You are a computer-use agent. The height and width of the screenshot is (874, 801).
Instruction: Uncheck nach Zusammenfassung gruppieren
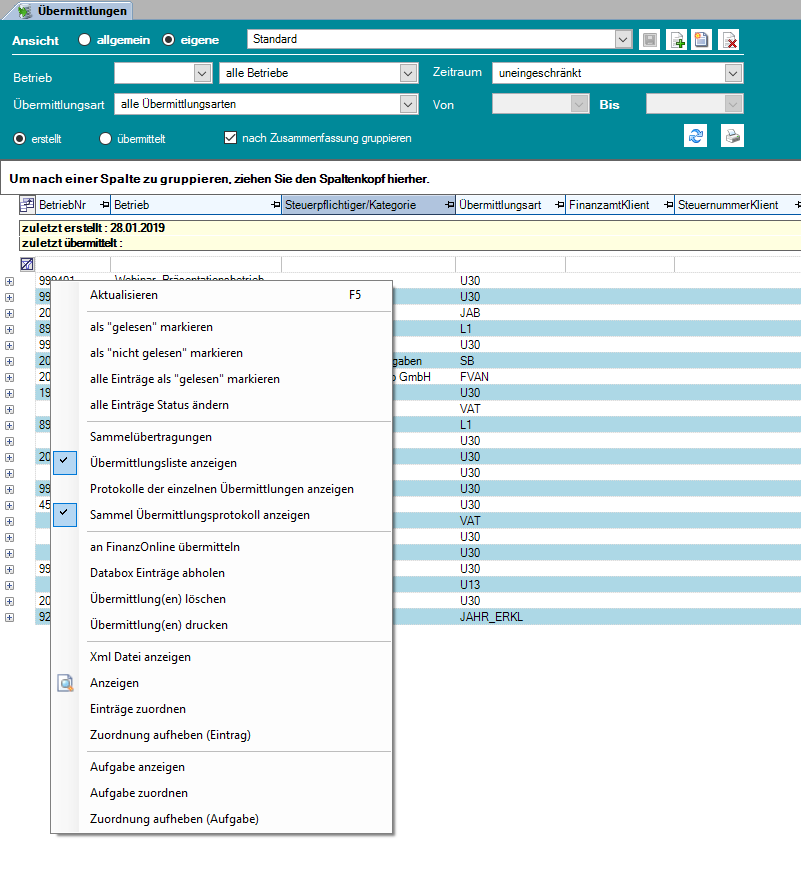(230, 138)
